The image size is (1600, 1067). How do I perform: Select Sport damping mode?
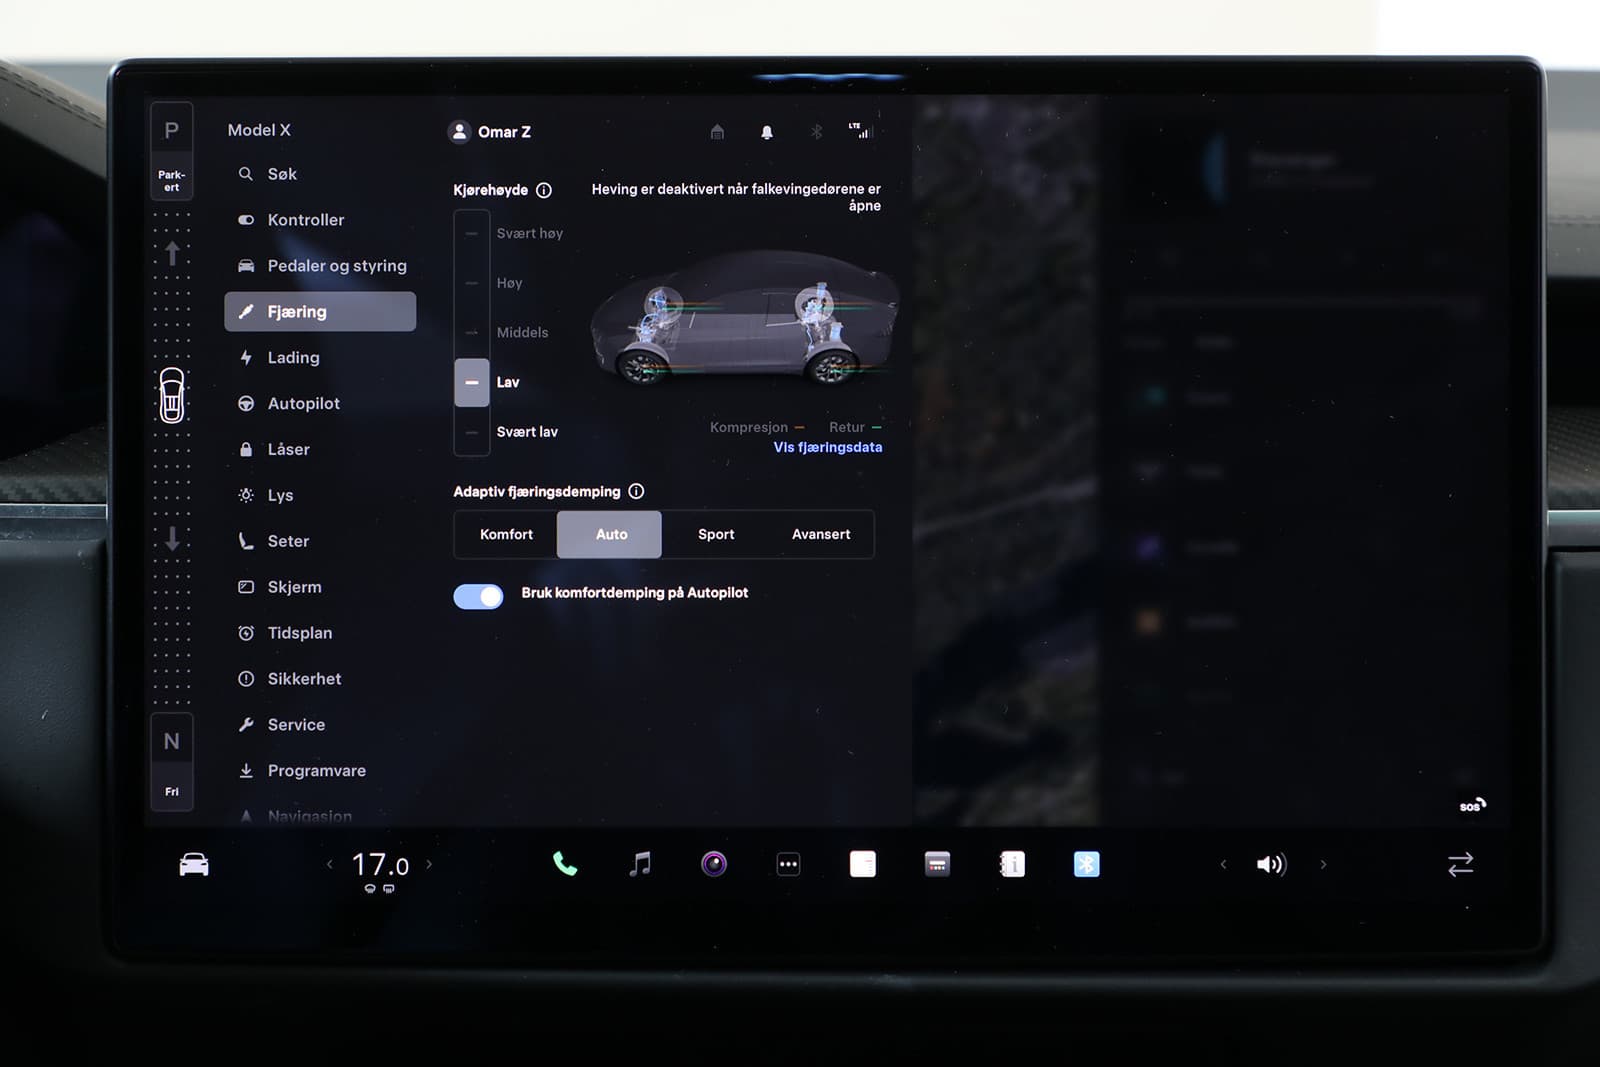tap(716, 534)
